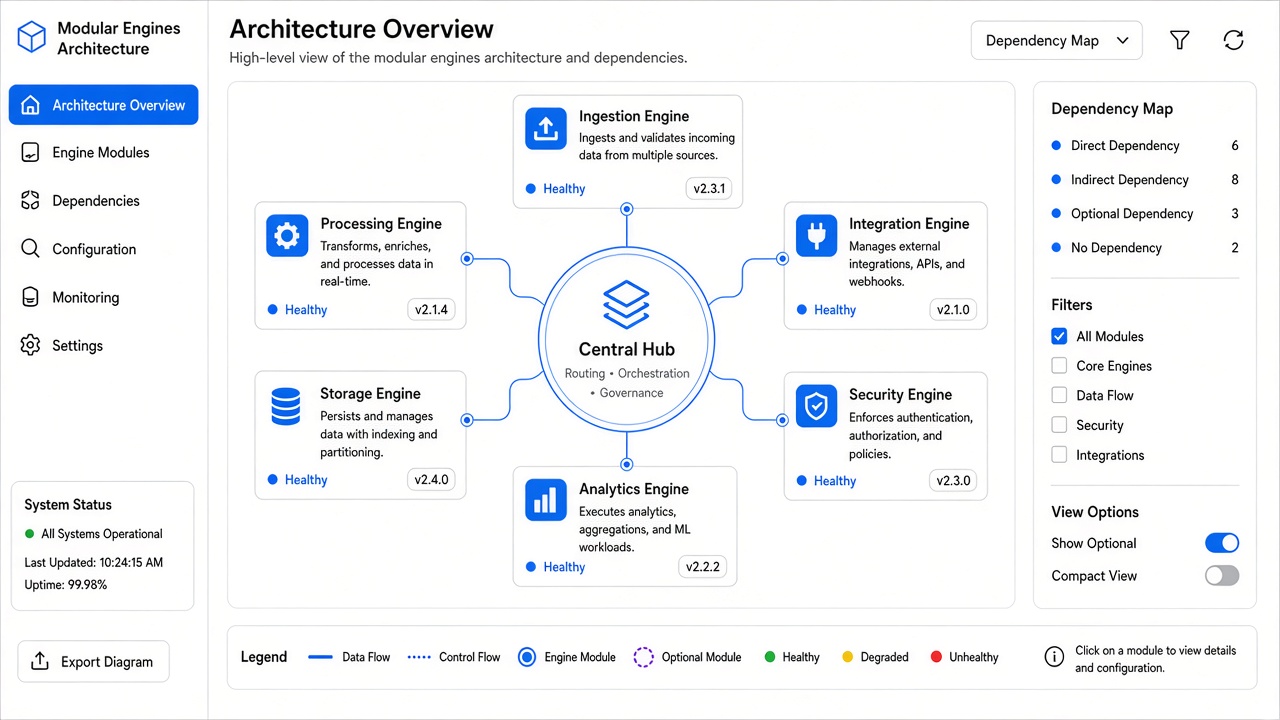Enable the Data Flow filter checkbox
Image resolution: width=1280 pixels, height=720 pixels.
(1059, 395)
